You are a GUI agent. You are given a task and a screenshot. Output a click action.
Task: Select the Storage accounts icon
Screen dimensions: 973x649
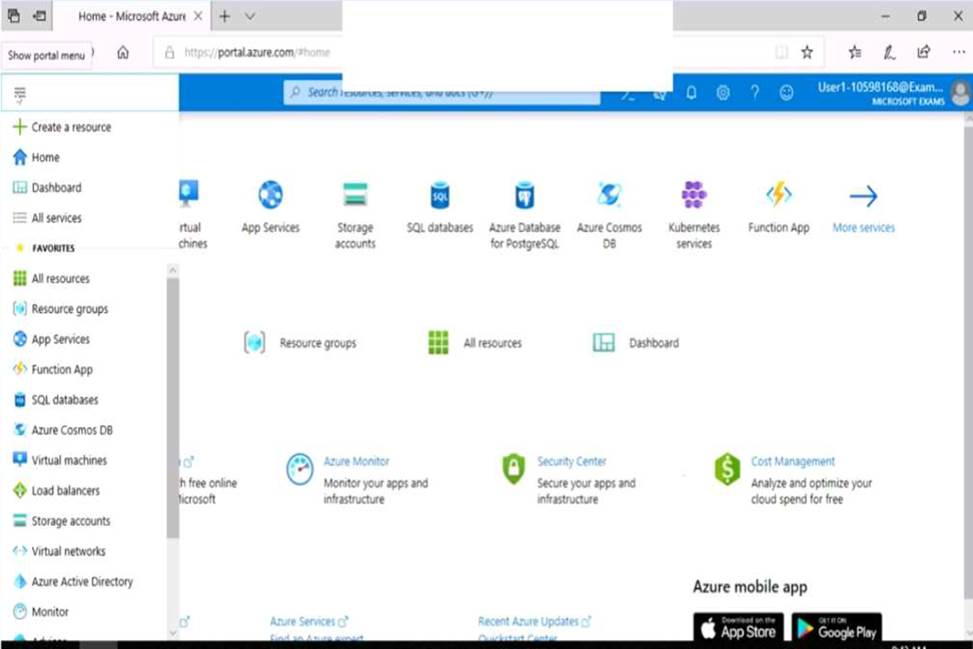[355, 194]
